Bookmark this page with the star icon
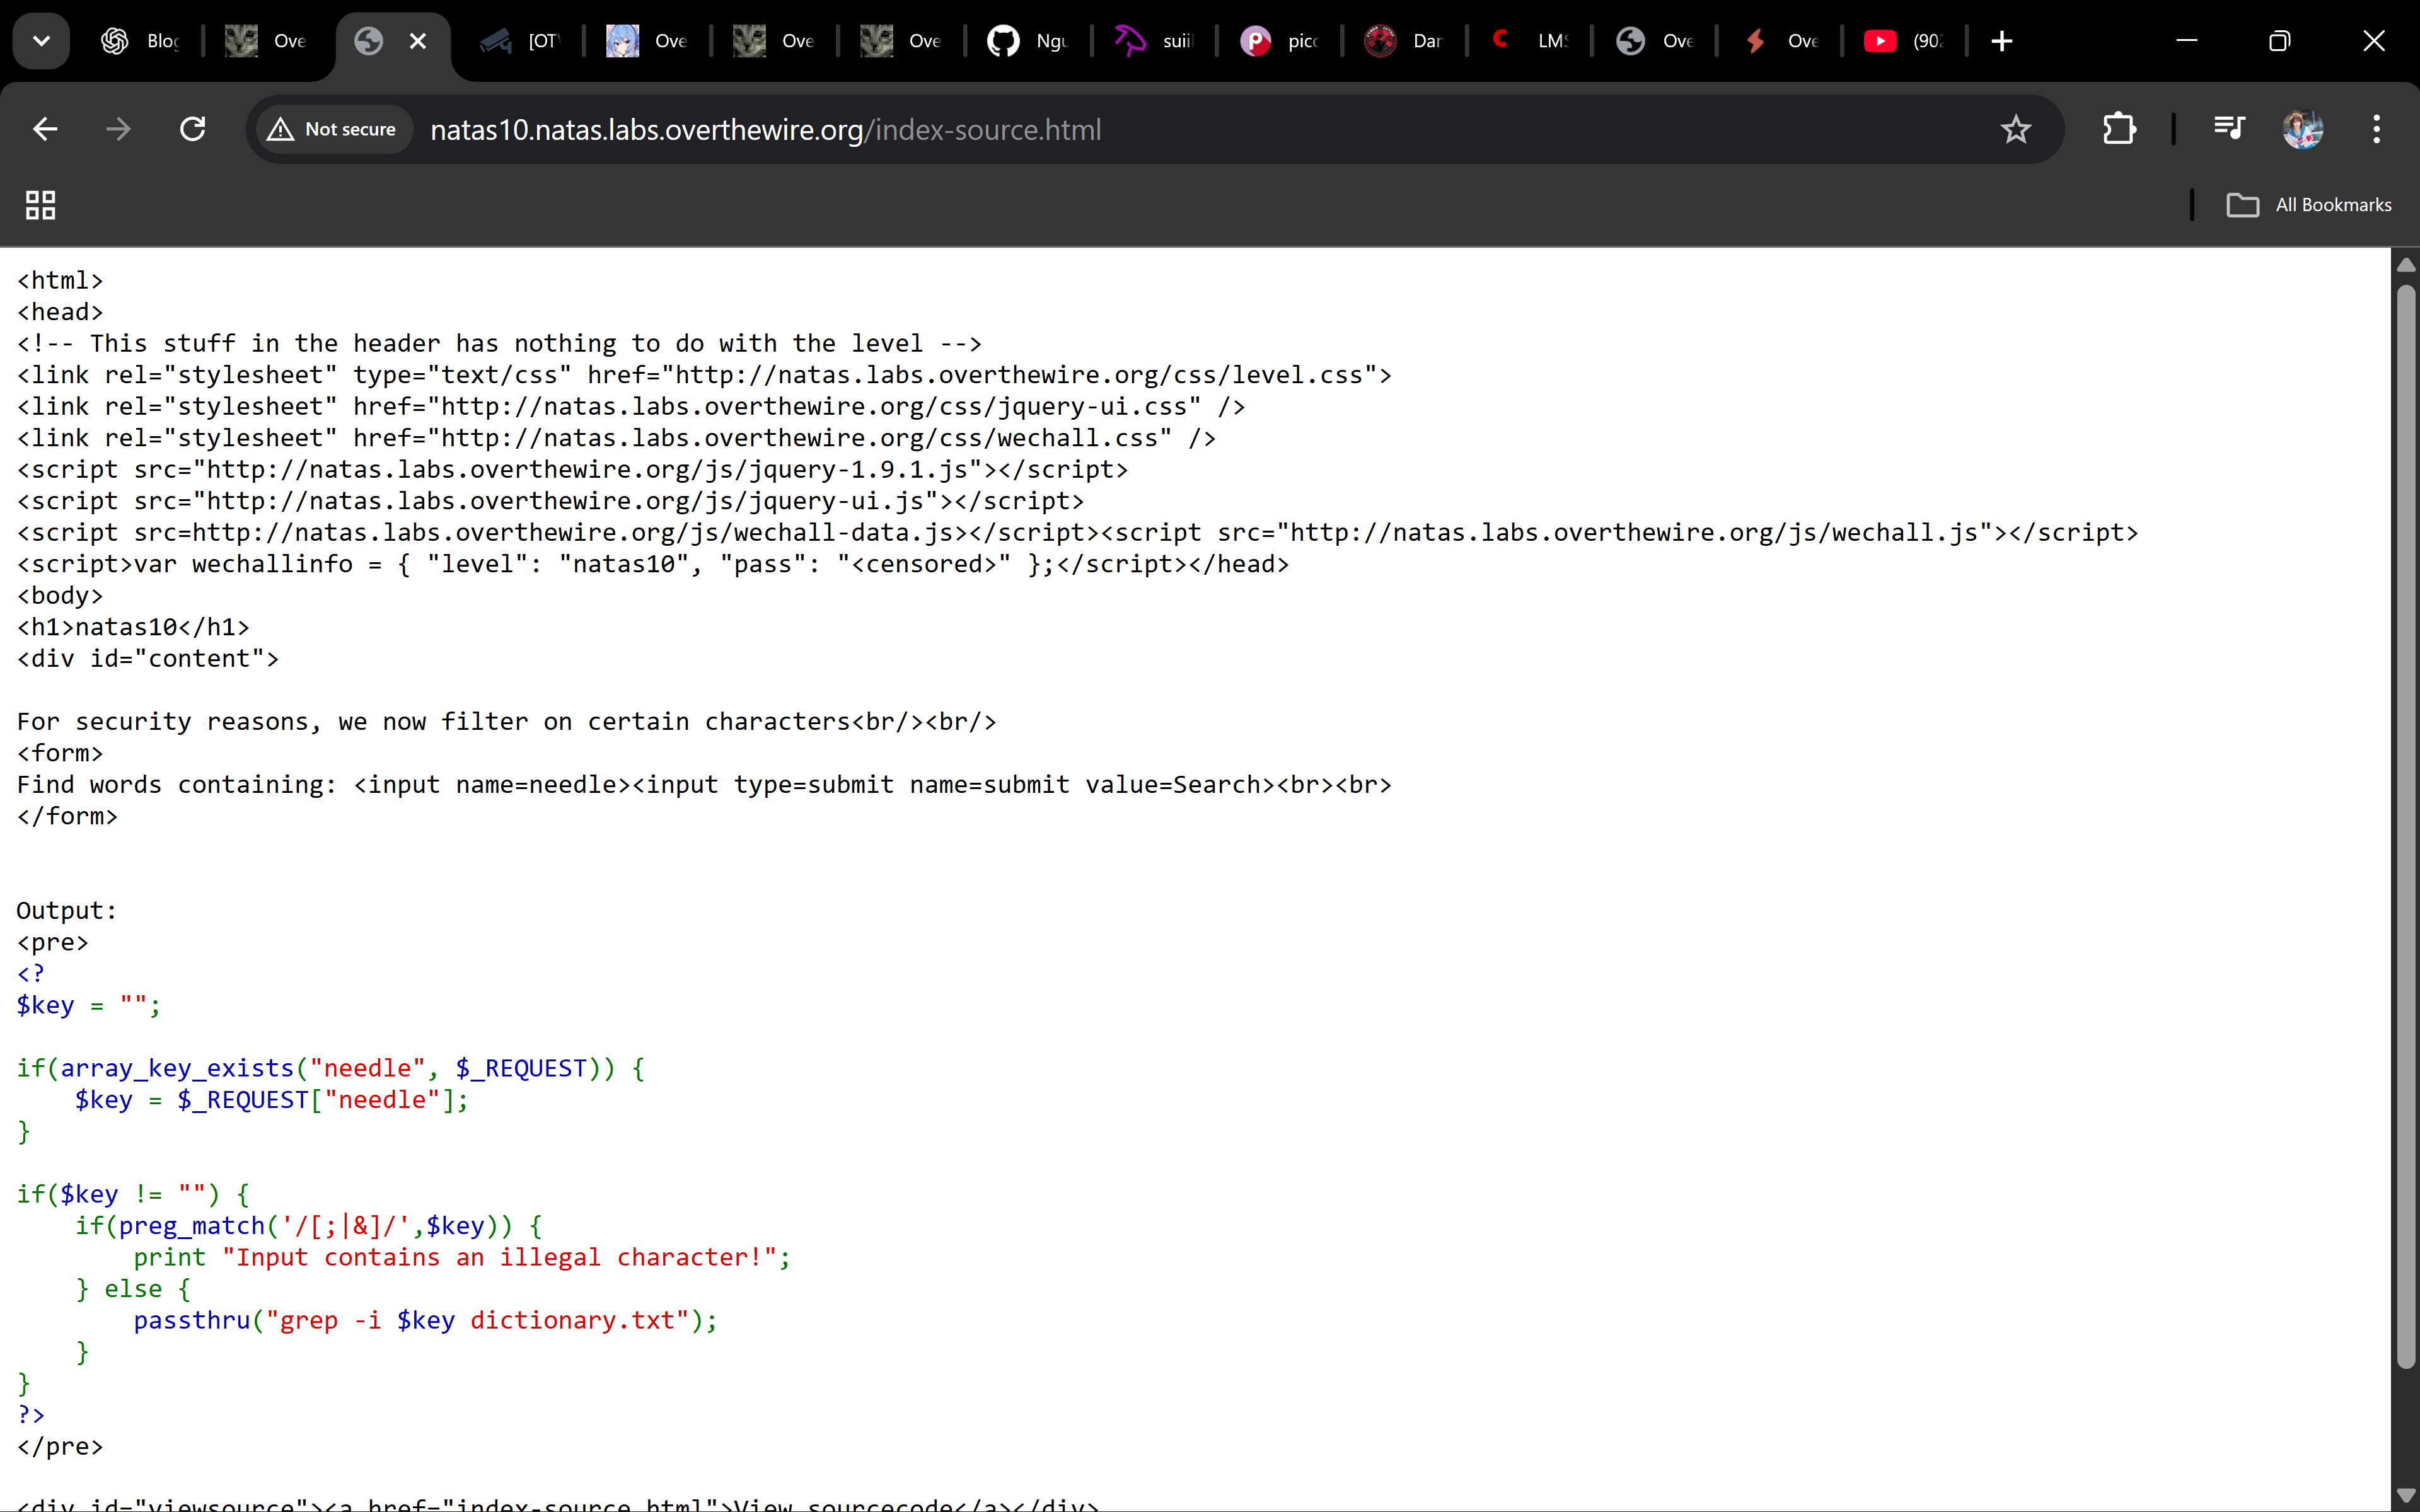The image size is (2420, 1512). pyautogui.click(x=2015, y=129)
